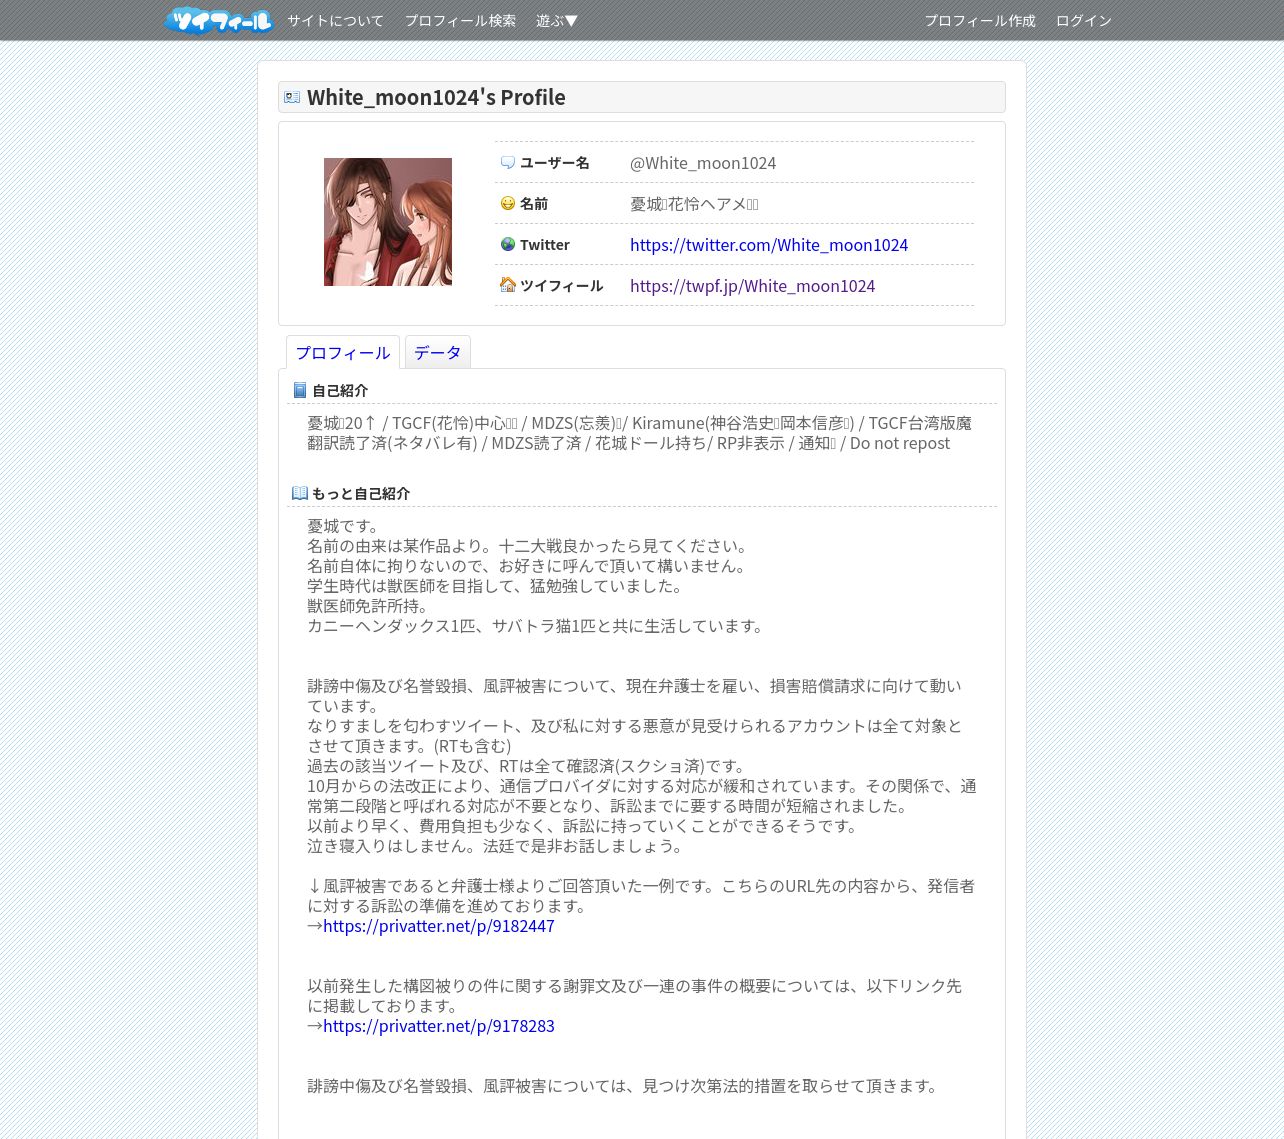The image size is (1284, 1139).
Task: Click the line 泣き寝入りはしません。法廷で是非お話しましょう。
Action: click(x=497, y=846)
